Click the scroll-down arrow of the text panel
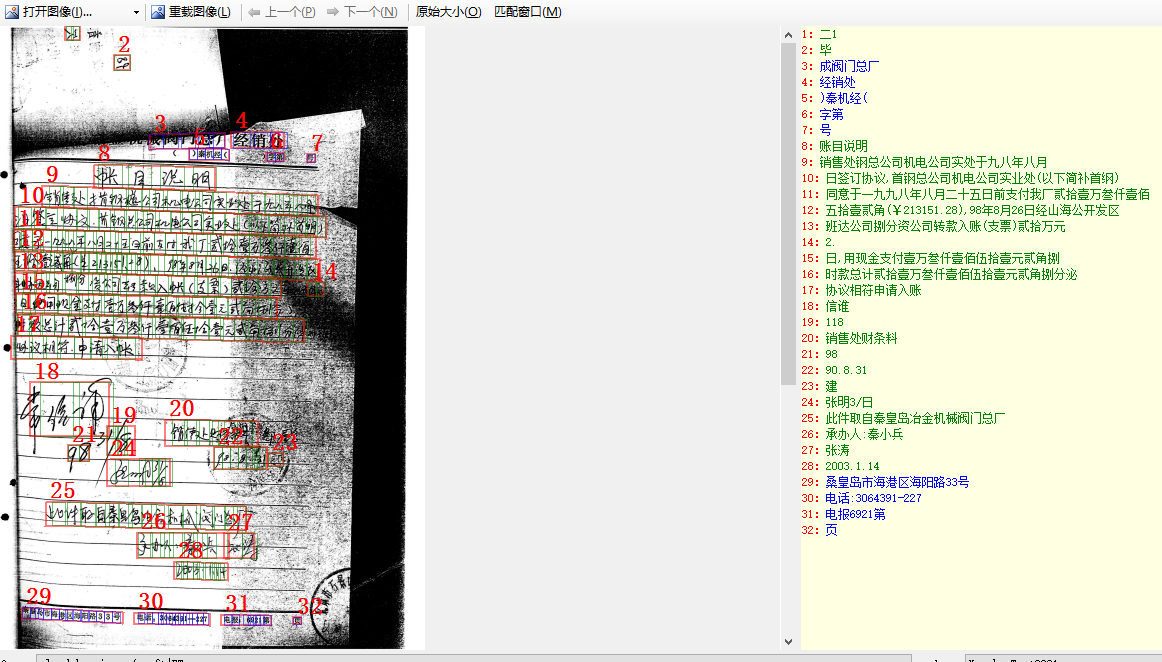 (x=788, y=641)
